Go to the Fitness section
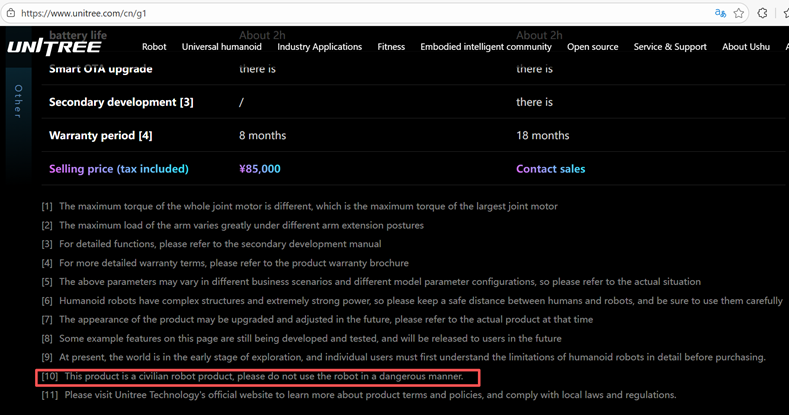 [391, 47]
